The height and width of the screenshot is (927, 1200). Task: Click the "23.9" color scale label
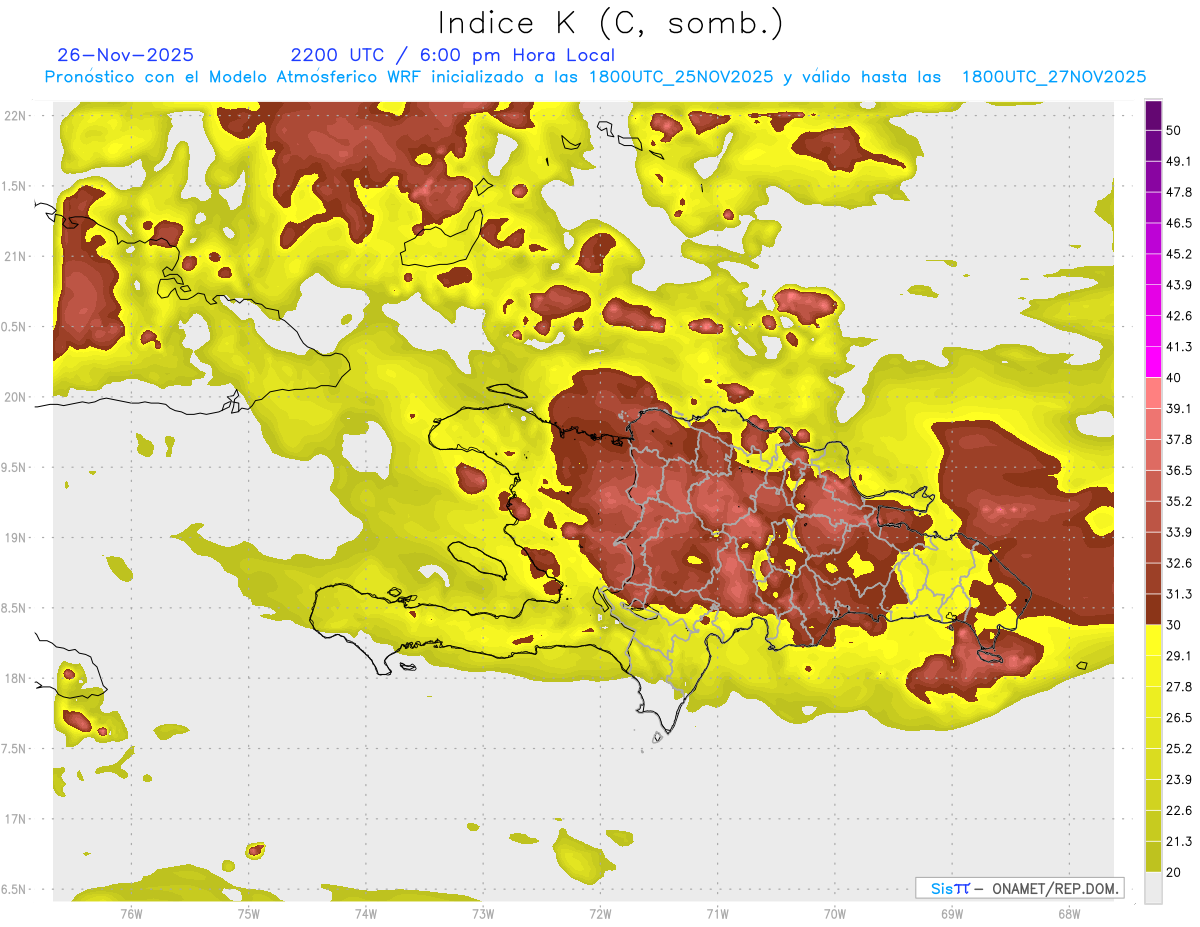(1178, 779)
